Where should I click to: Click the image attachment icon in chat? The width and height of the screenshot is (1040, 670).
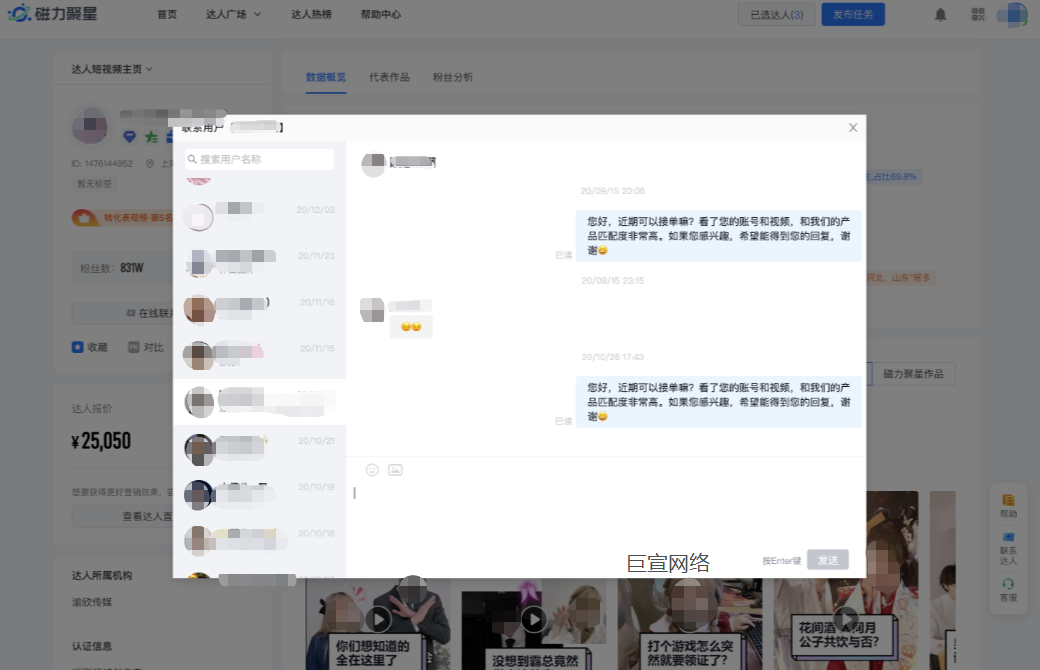coord(396,469)
